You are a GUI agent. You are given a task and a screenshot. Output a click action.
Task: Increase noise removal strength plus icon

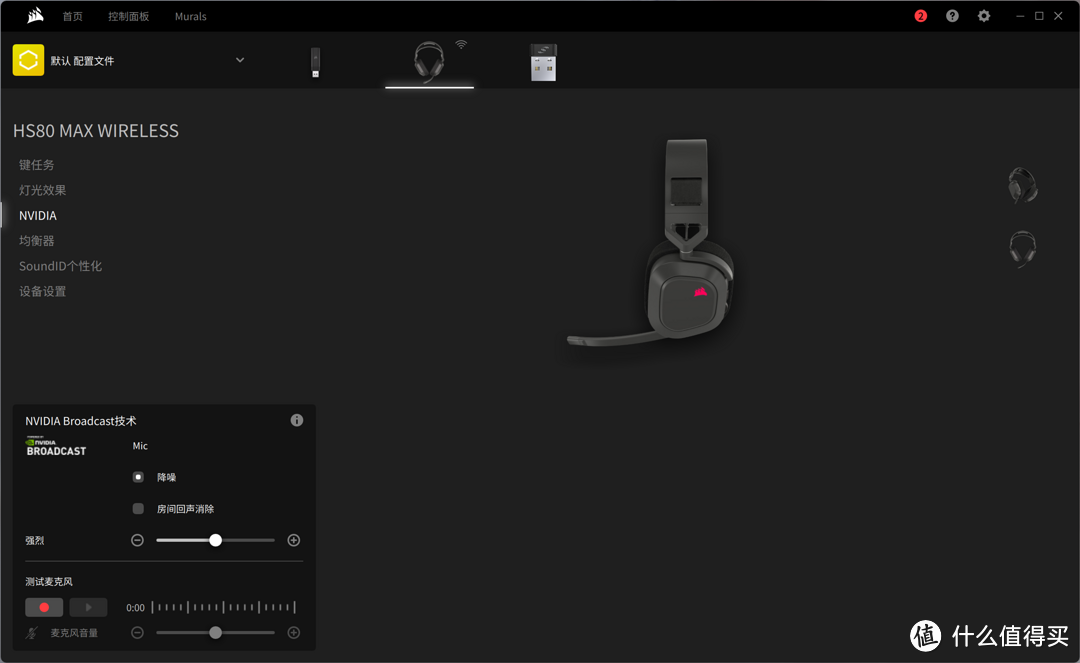pos(293,540)
